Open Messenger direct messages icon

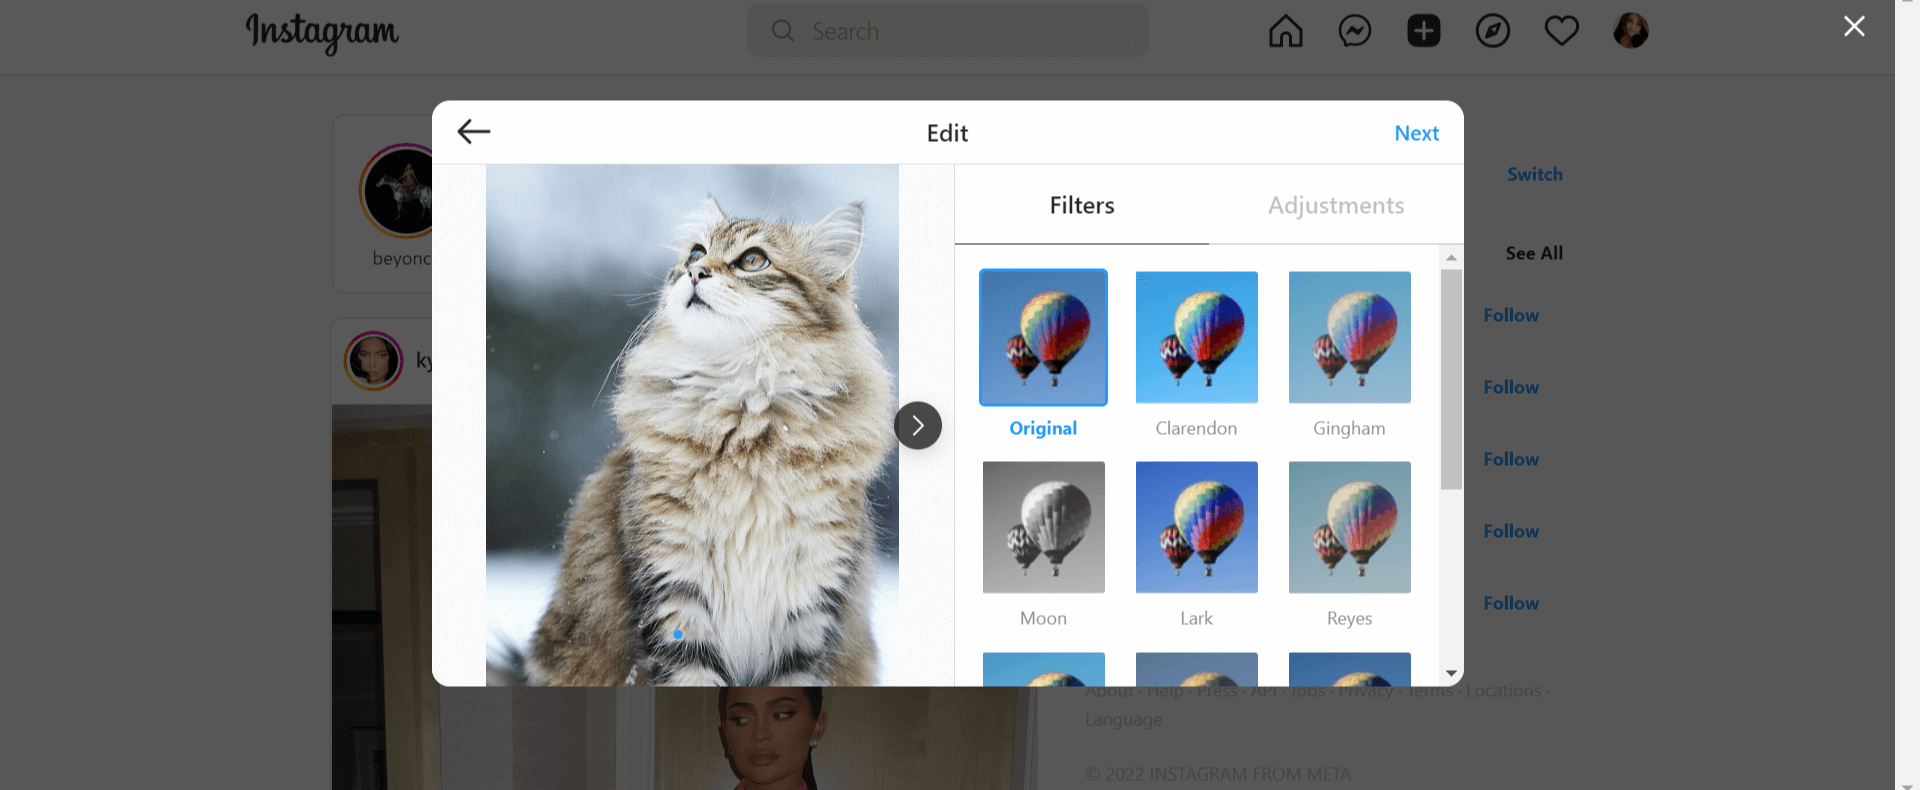pyautogui.click(x=1354, y=31)
